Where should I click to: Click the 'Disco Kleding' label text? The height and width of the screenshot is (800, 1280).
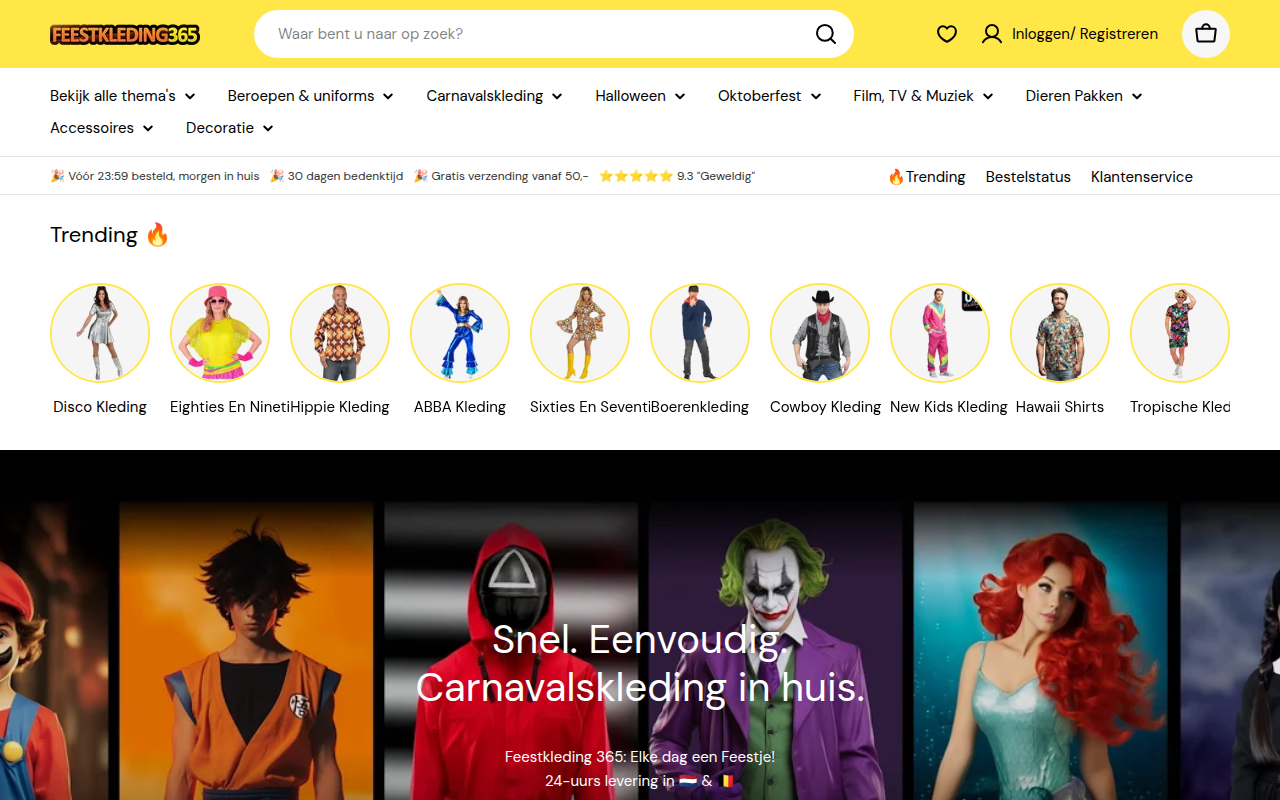100,407
